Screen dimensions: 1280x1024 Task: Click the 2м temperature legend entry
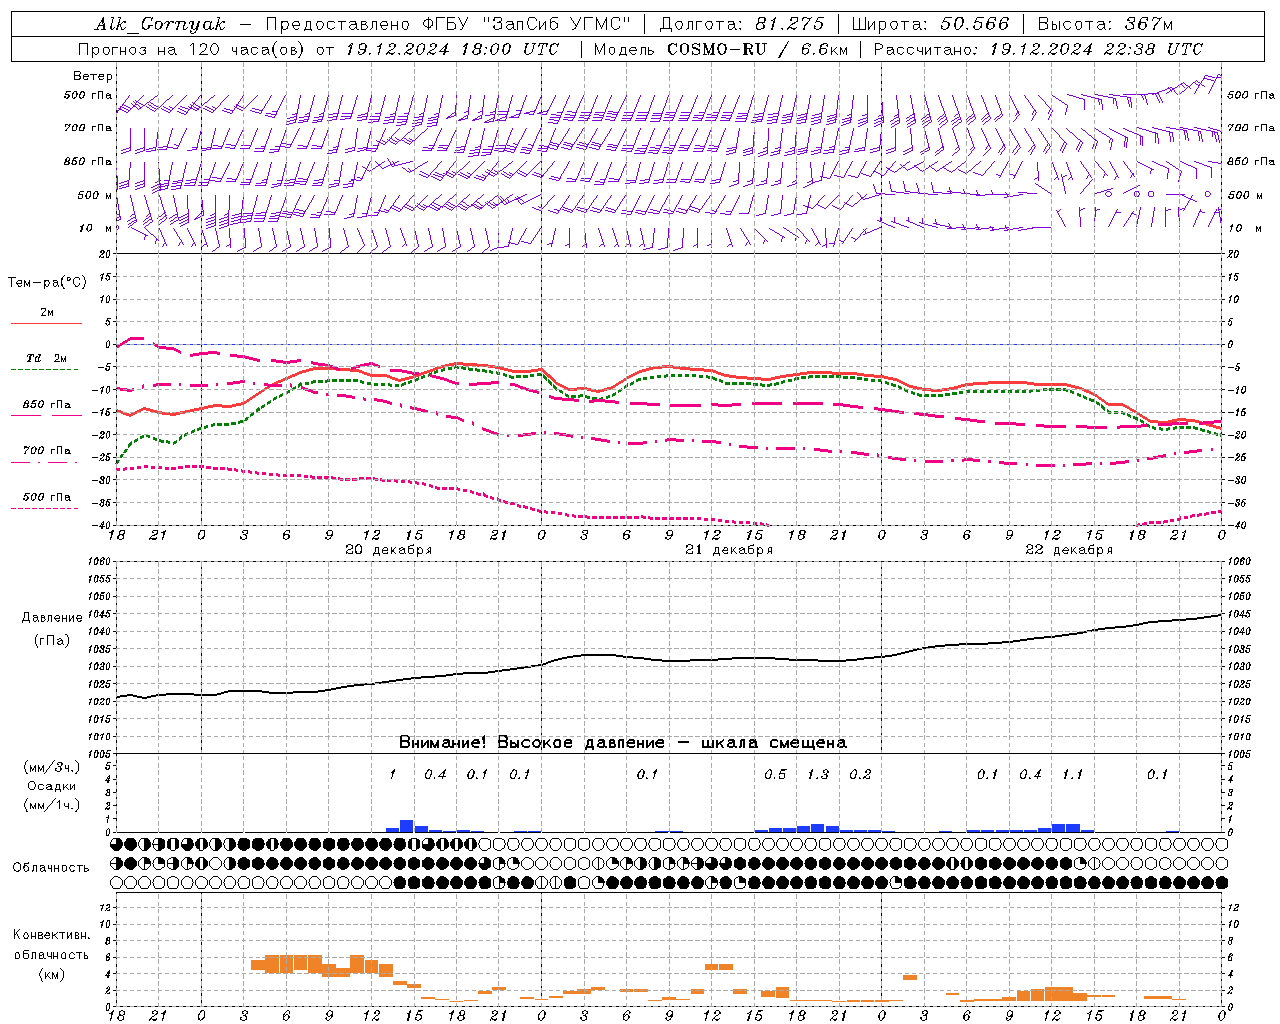[47, 312]
